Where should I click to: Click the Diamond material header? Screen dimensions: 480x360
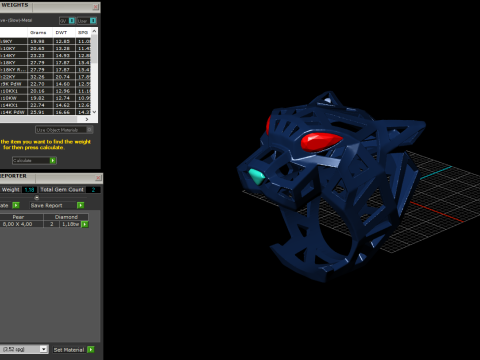coord(66,217)
